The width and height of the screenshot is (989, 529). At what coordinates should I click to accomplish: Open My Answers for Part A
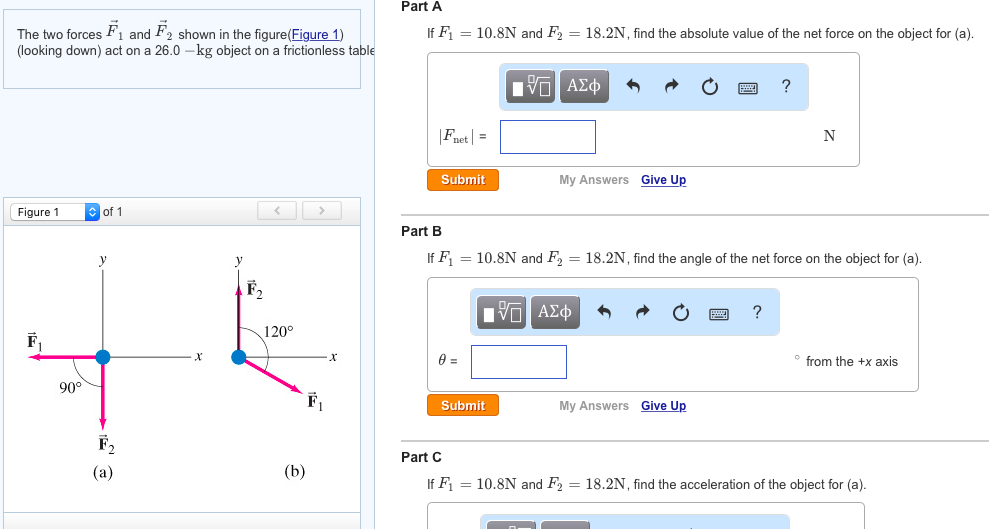click(x=594, y=180)
